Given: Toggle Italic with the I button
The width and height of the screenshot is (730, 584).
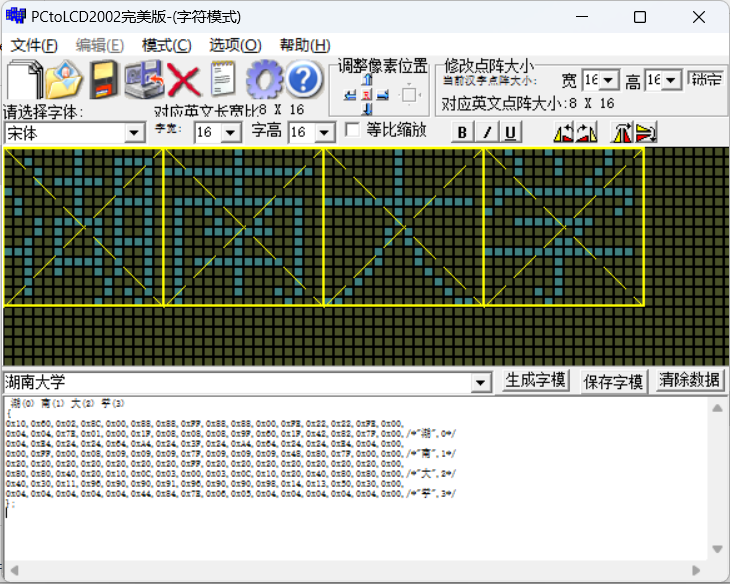Looking at the screenshot, I should (x=487, y=132).
